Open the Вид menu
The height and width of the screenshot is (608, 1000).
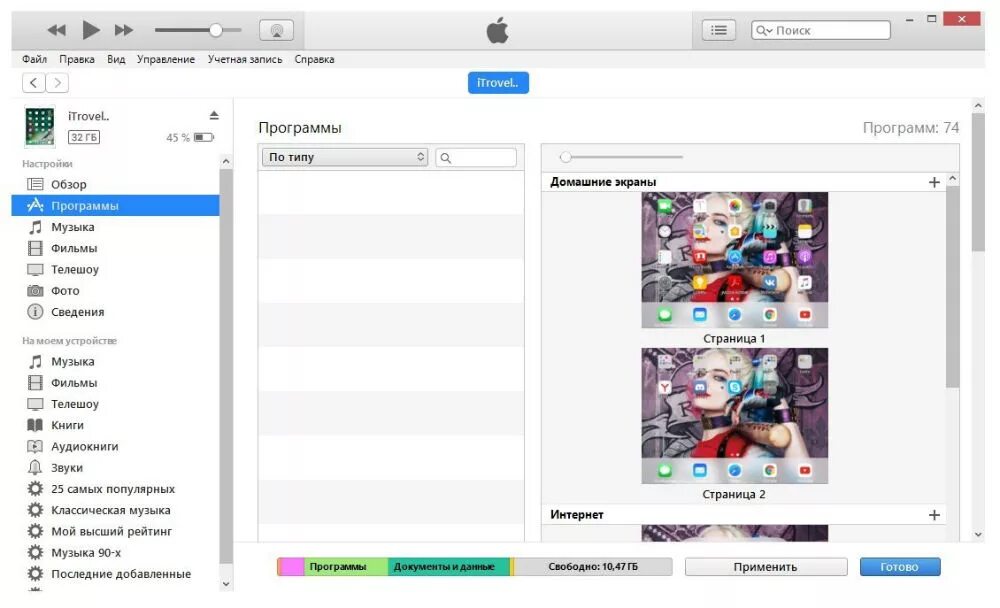[115, 59]
